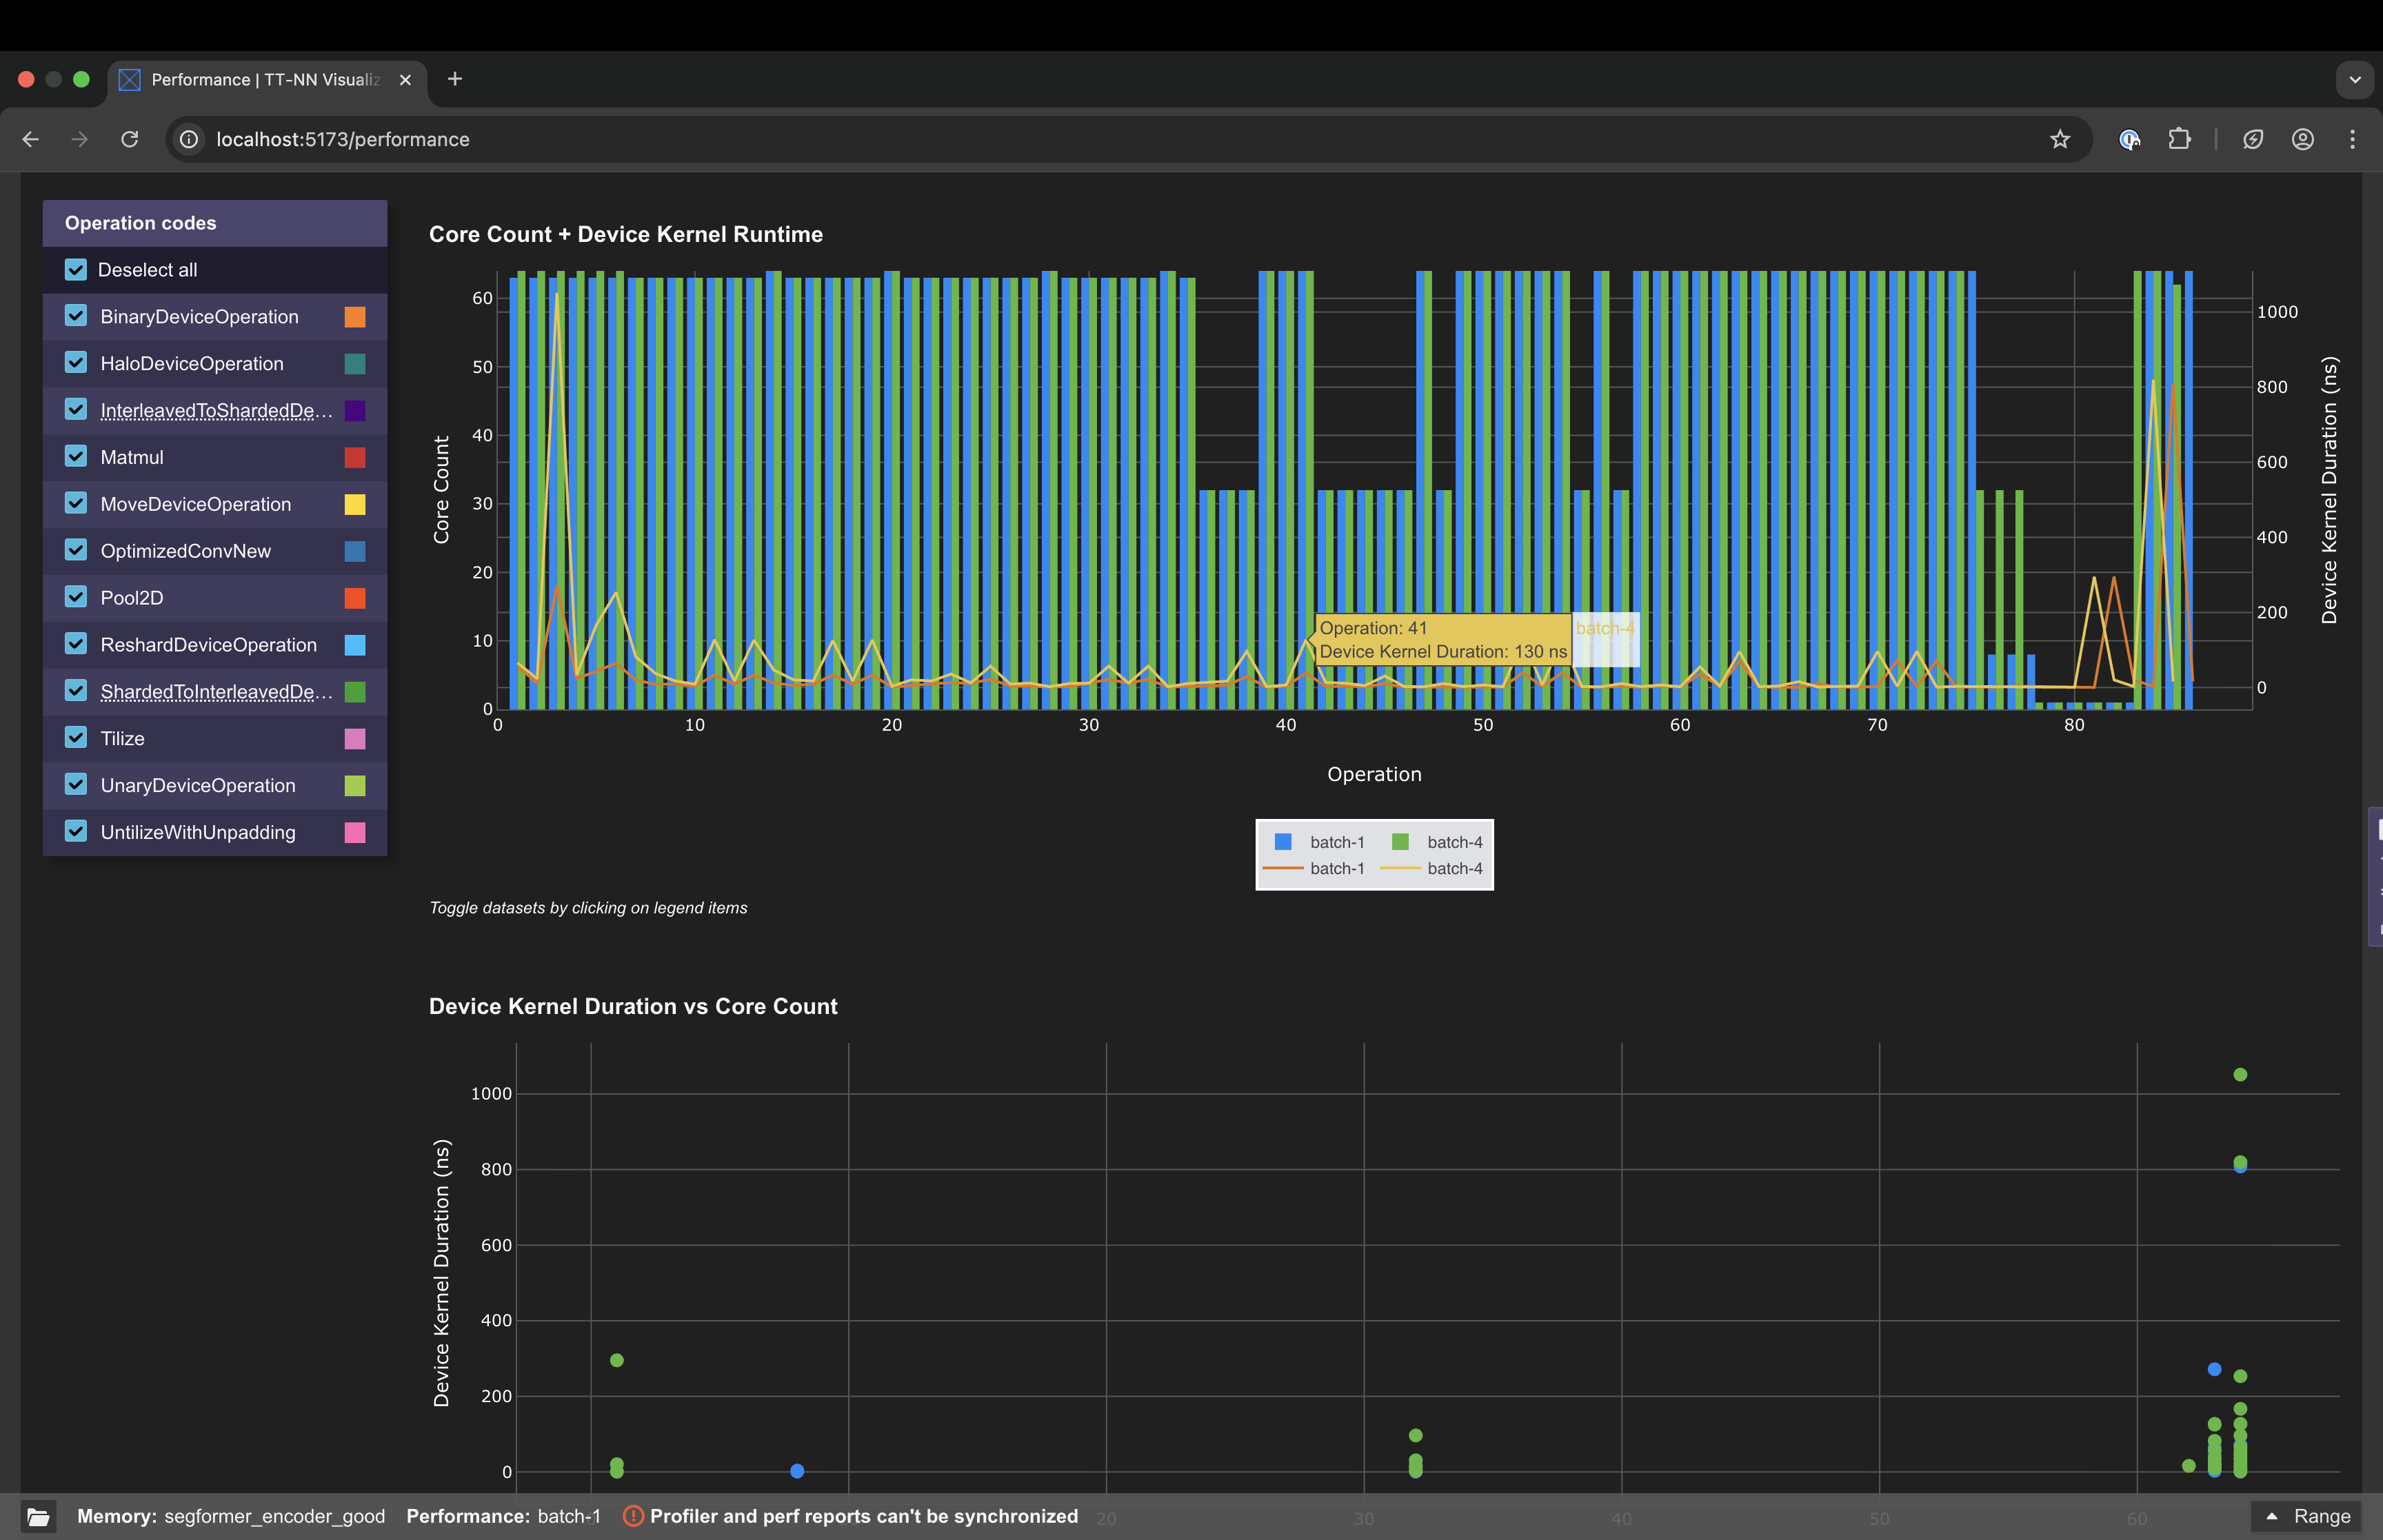Uncheck the Matmul operation code
Viewport: 2383px width, 1540px height.
tap(75, 457)
